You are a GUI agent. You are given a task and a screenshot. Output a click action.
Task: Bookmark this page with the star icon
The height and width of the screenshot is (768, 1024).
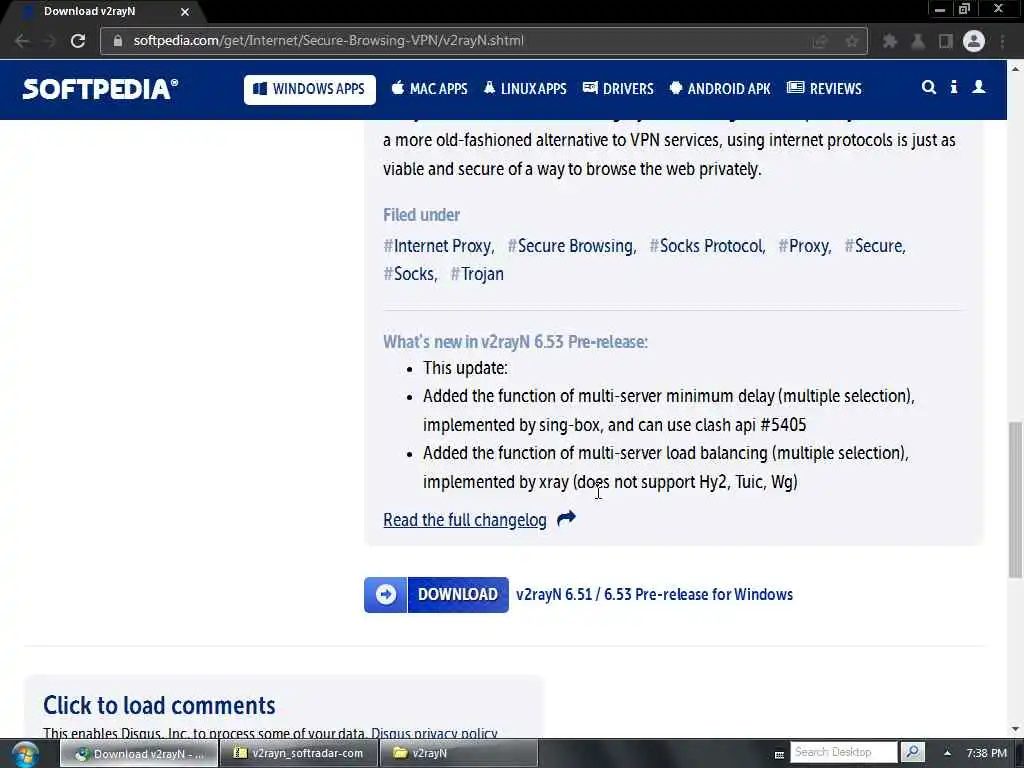point(852,41)
